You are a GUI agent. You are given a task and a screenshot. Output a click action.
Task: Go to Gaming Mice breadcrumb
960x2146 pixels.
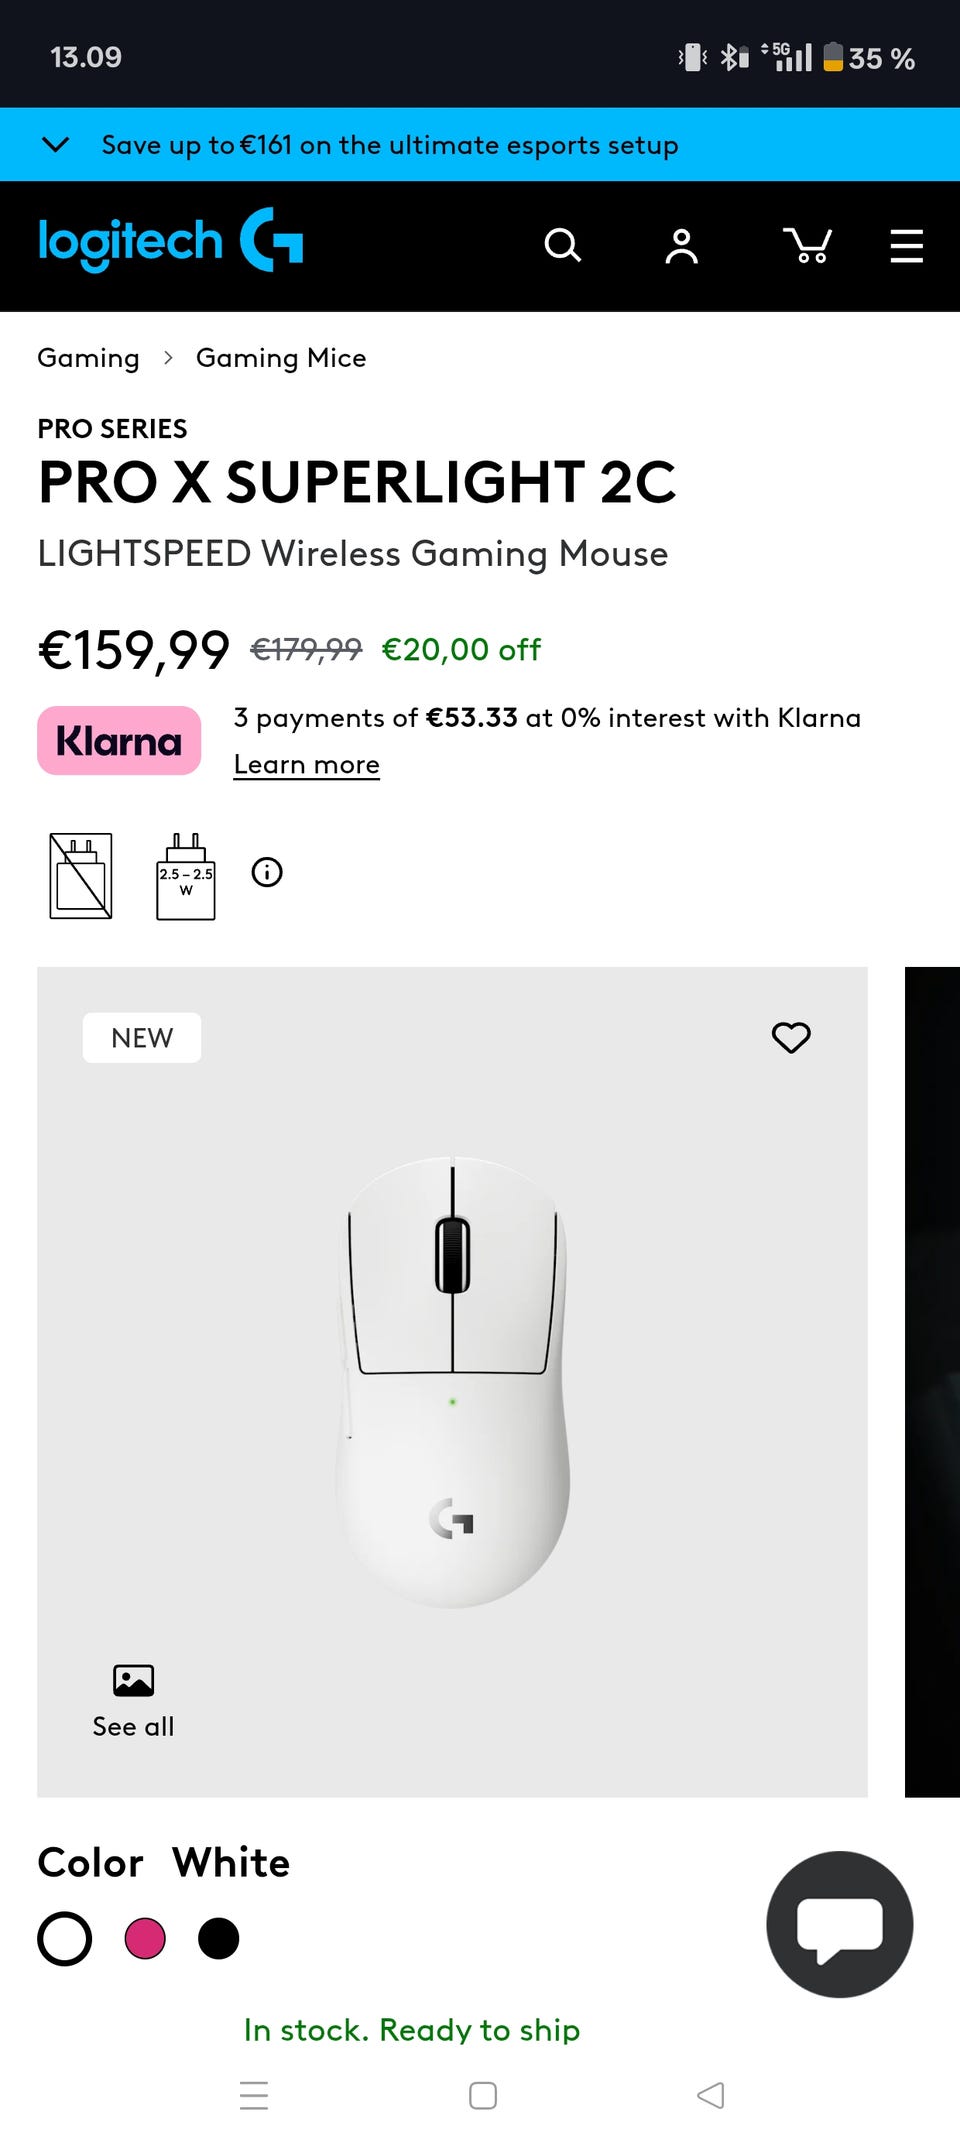click(281, 358)
